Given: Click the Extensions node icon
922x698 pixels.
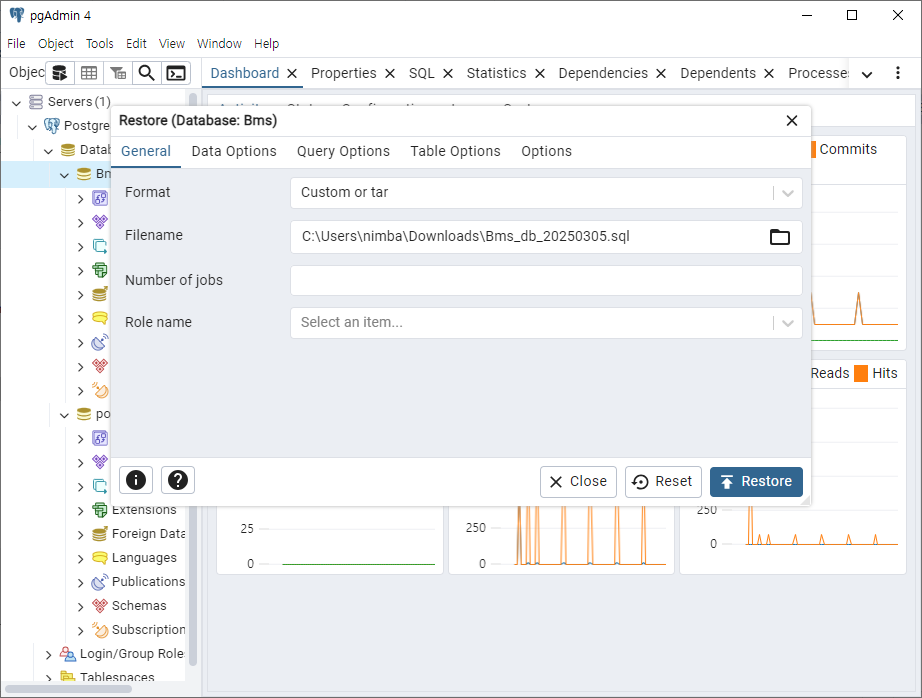Looking at the screenshot, I should (x=100, y=510).
